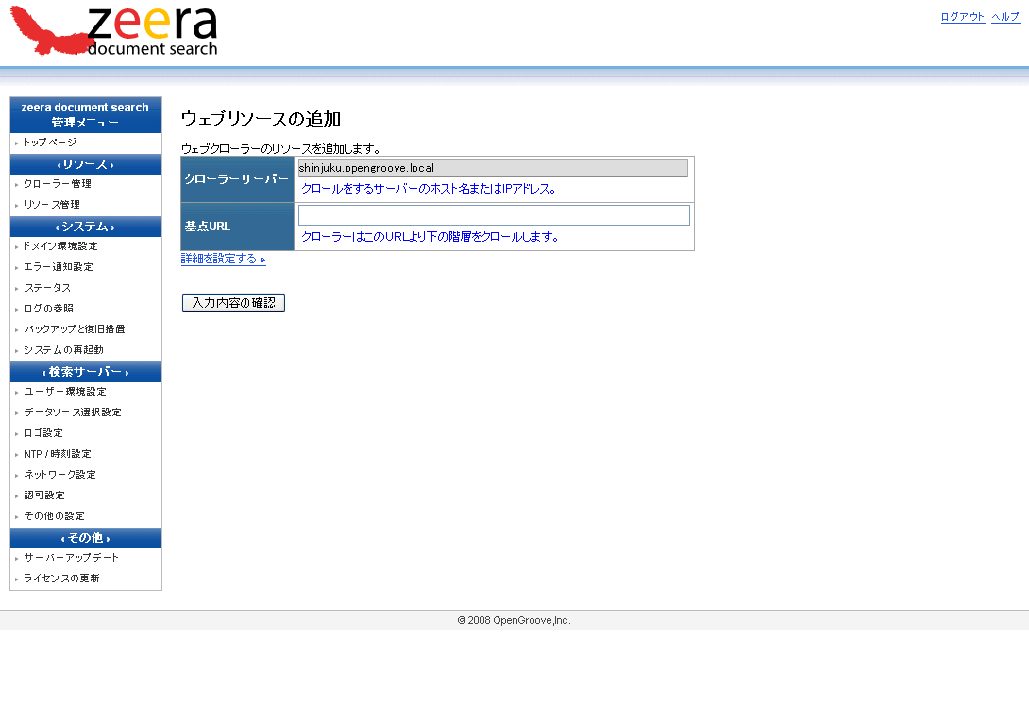Go to ステータス page
Image resolution: width=1029 pixels, height=722 pixels.
click(47, 287)
